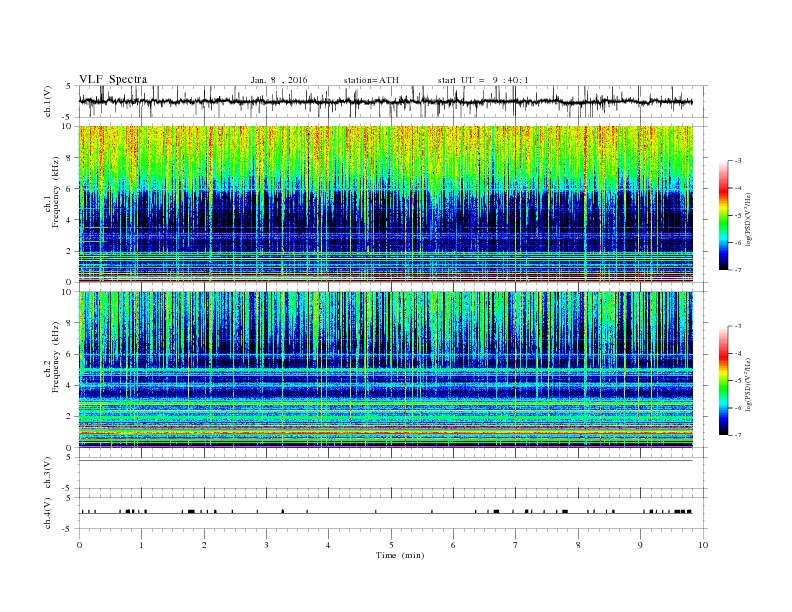The image size is (792, 612).
Task: Click the '5' tick label on time axis
Action: click(391, 545)
